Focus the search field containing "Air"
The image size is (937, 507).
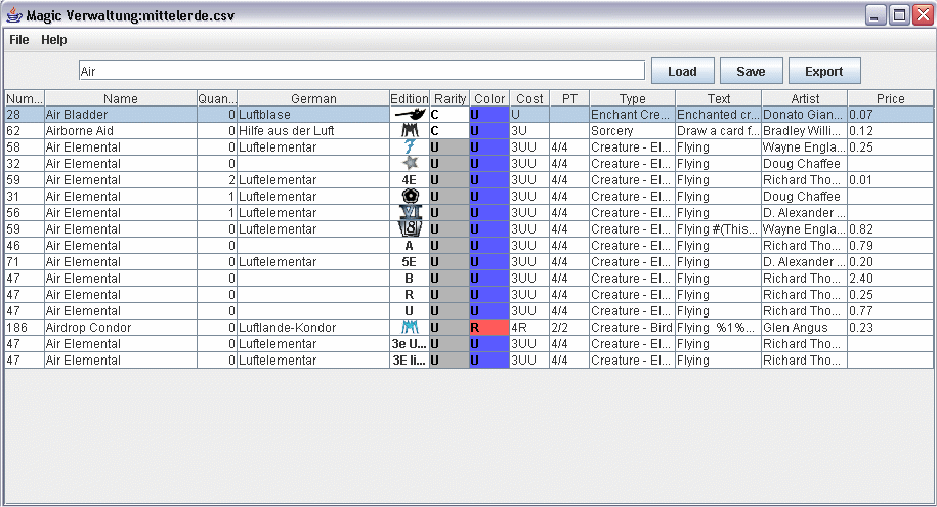pos(362,71)
